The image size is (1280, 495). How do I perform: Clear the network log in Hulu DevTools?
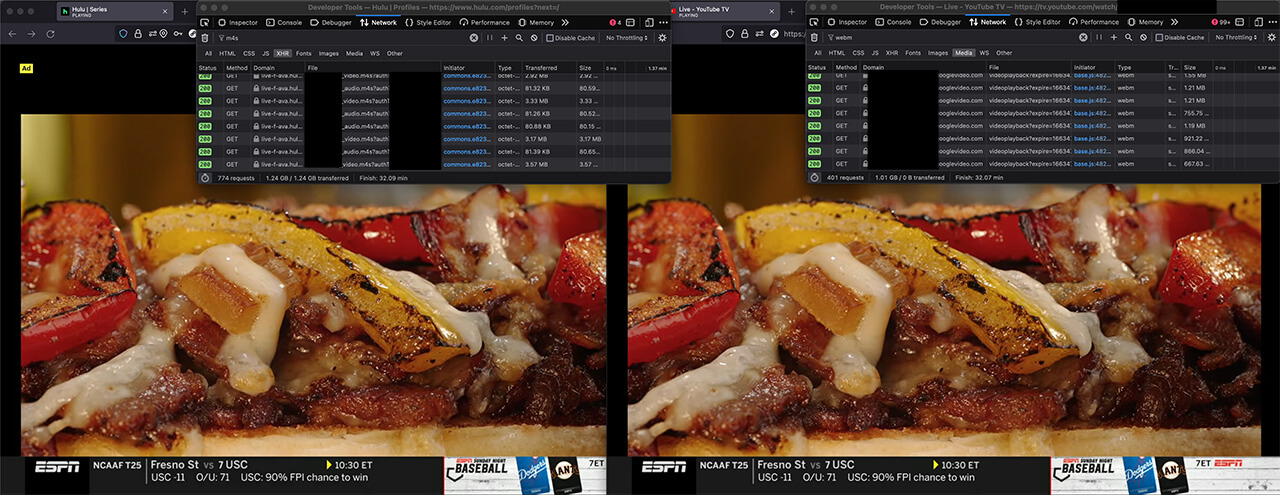[207, 38]
